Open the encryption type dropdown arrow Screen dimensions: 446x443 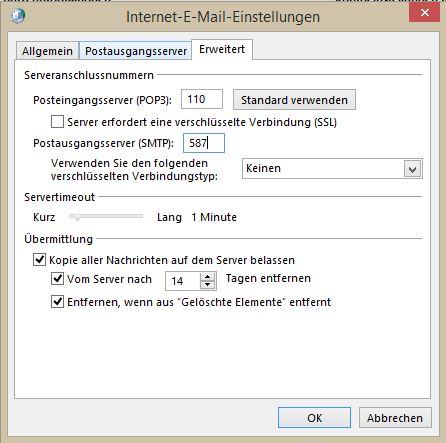coord(413,169)
